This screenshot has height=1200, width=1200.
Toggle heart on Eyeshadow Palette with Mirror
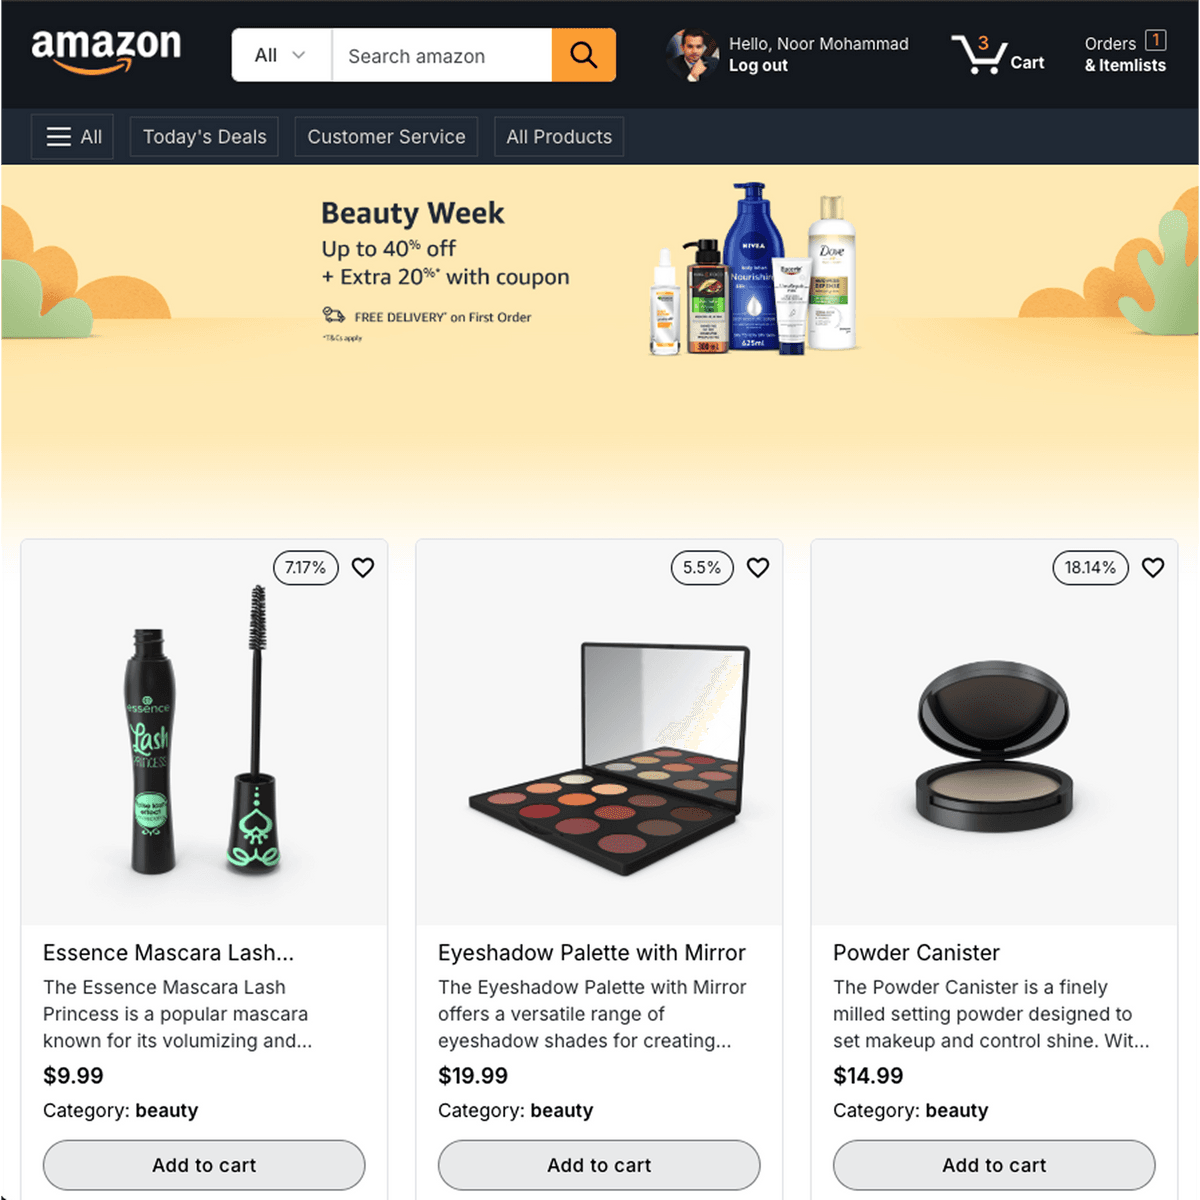758,567
